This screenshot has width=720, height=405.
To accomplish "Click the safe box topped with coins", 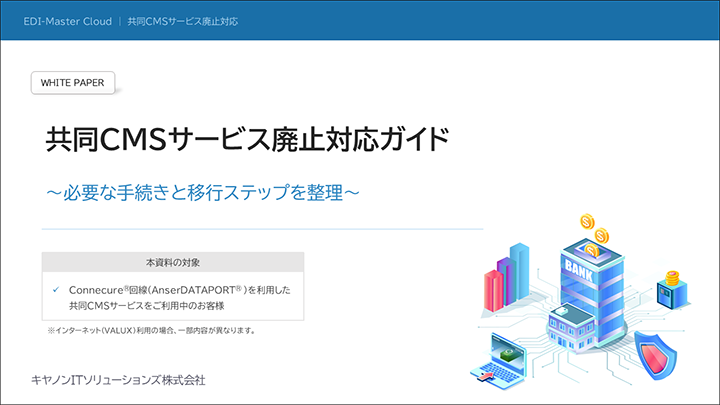I will (x=673, y=290).
